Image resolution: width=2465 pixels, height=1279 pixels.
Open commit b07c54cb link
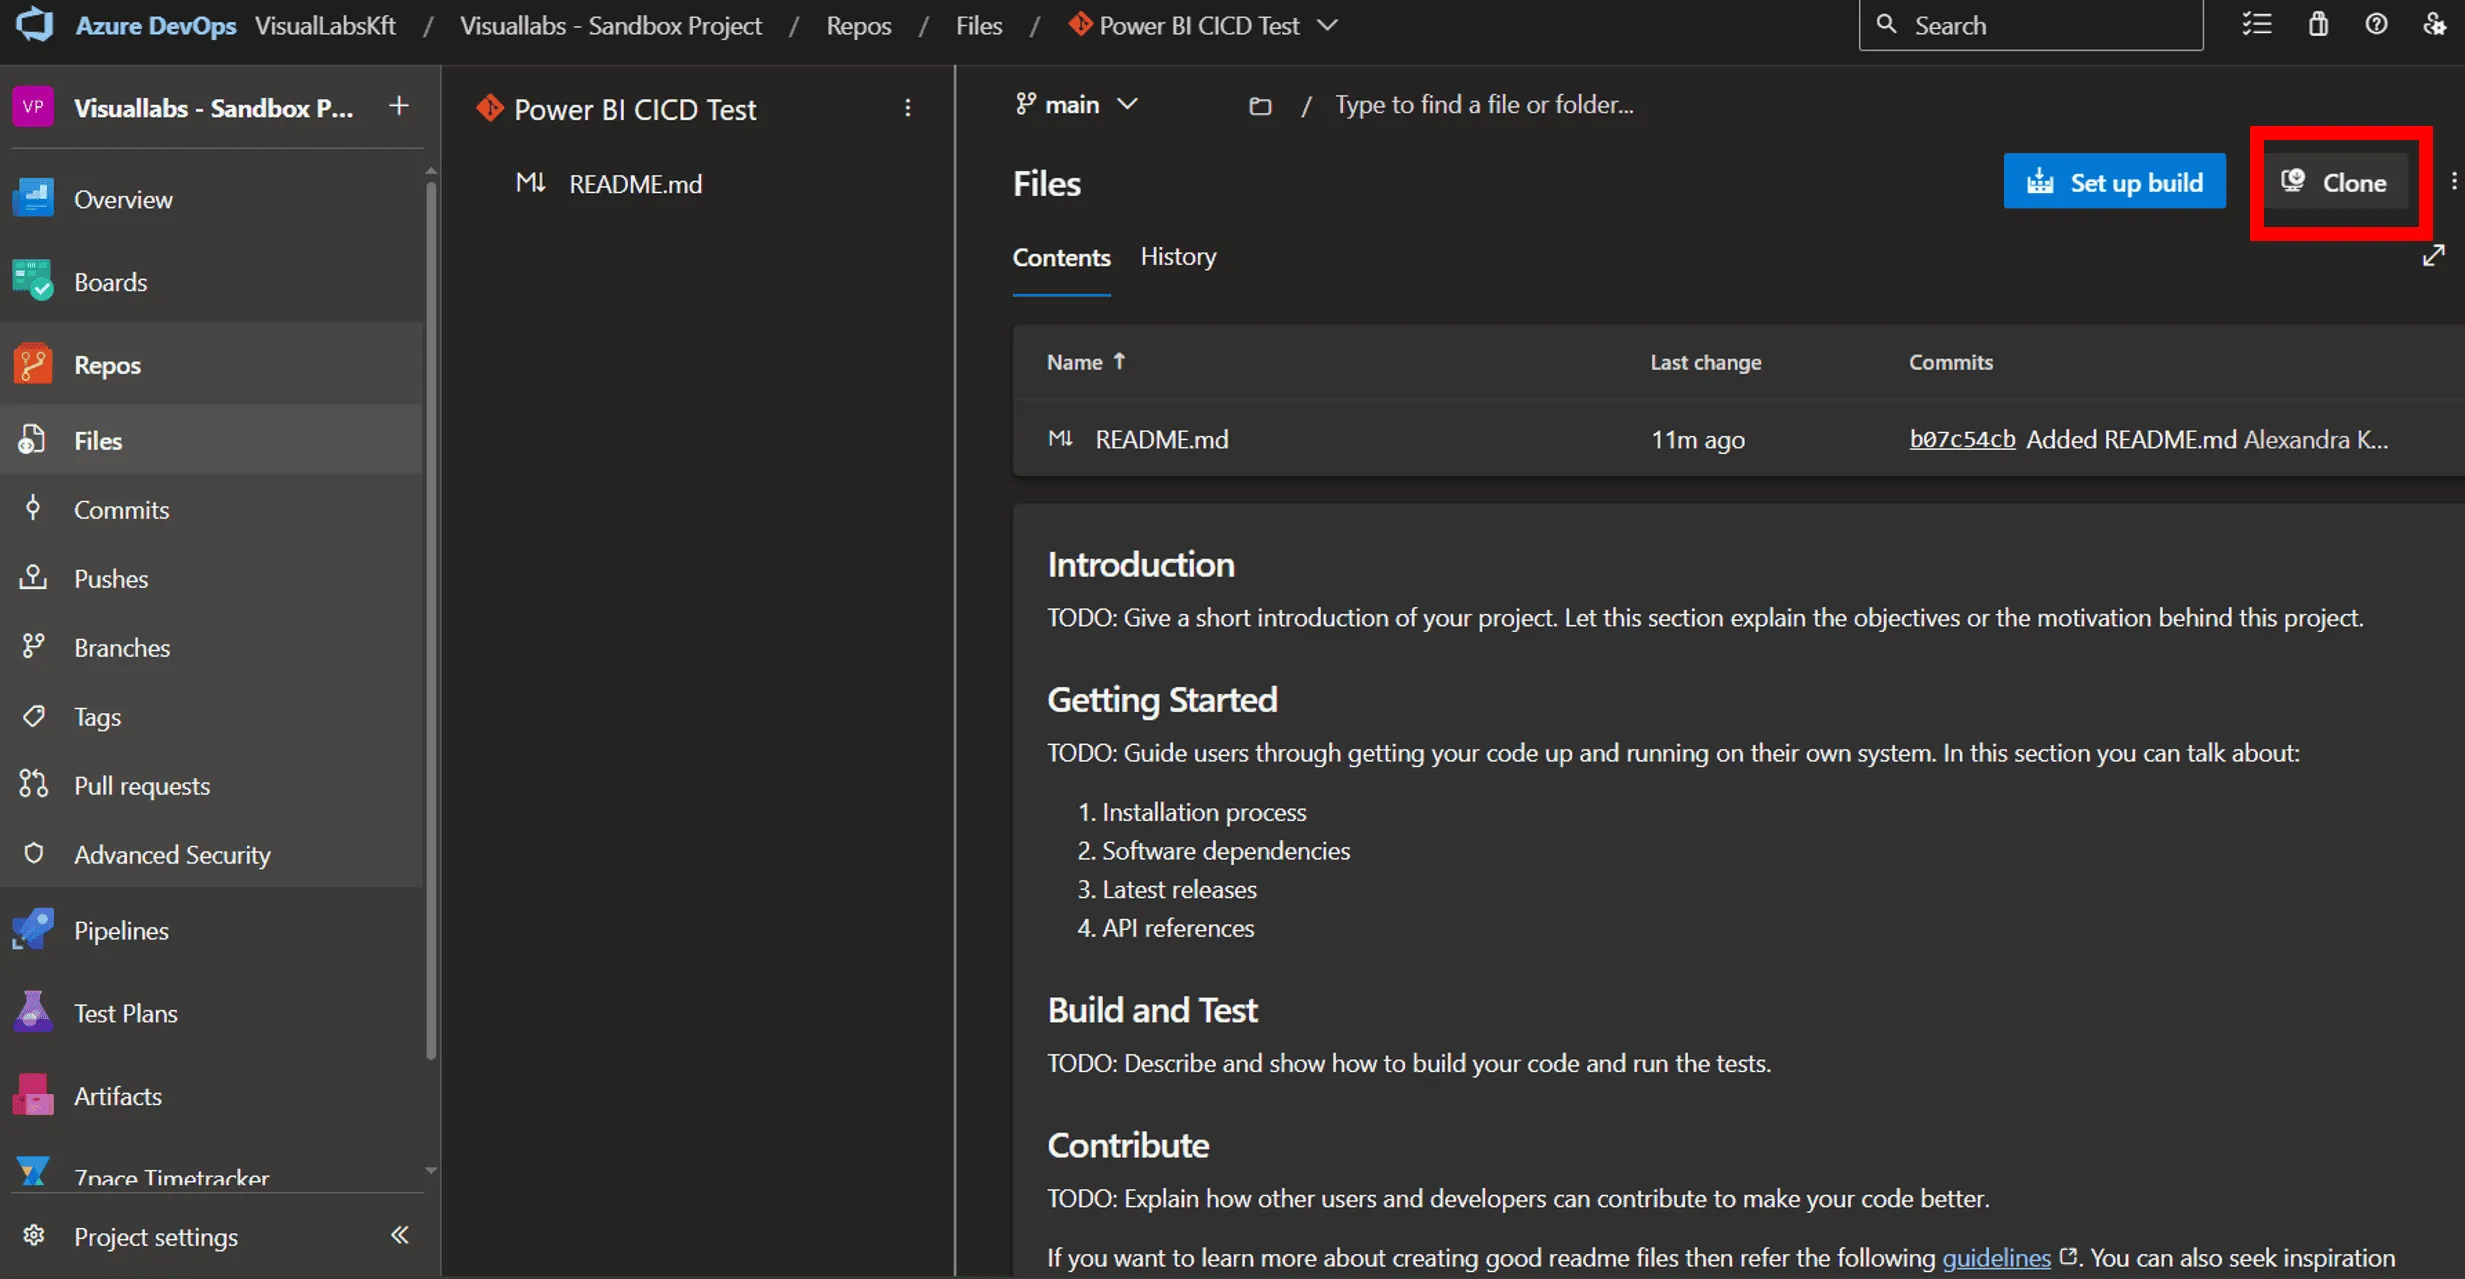point(1962,439)
